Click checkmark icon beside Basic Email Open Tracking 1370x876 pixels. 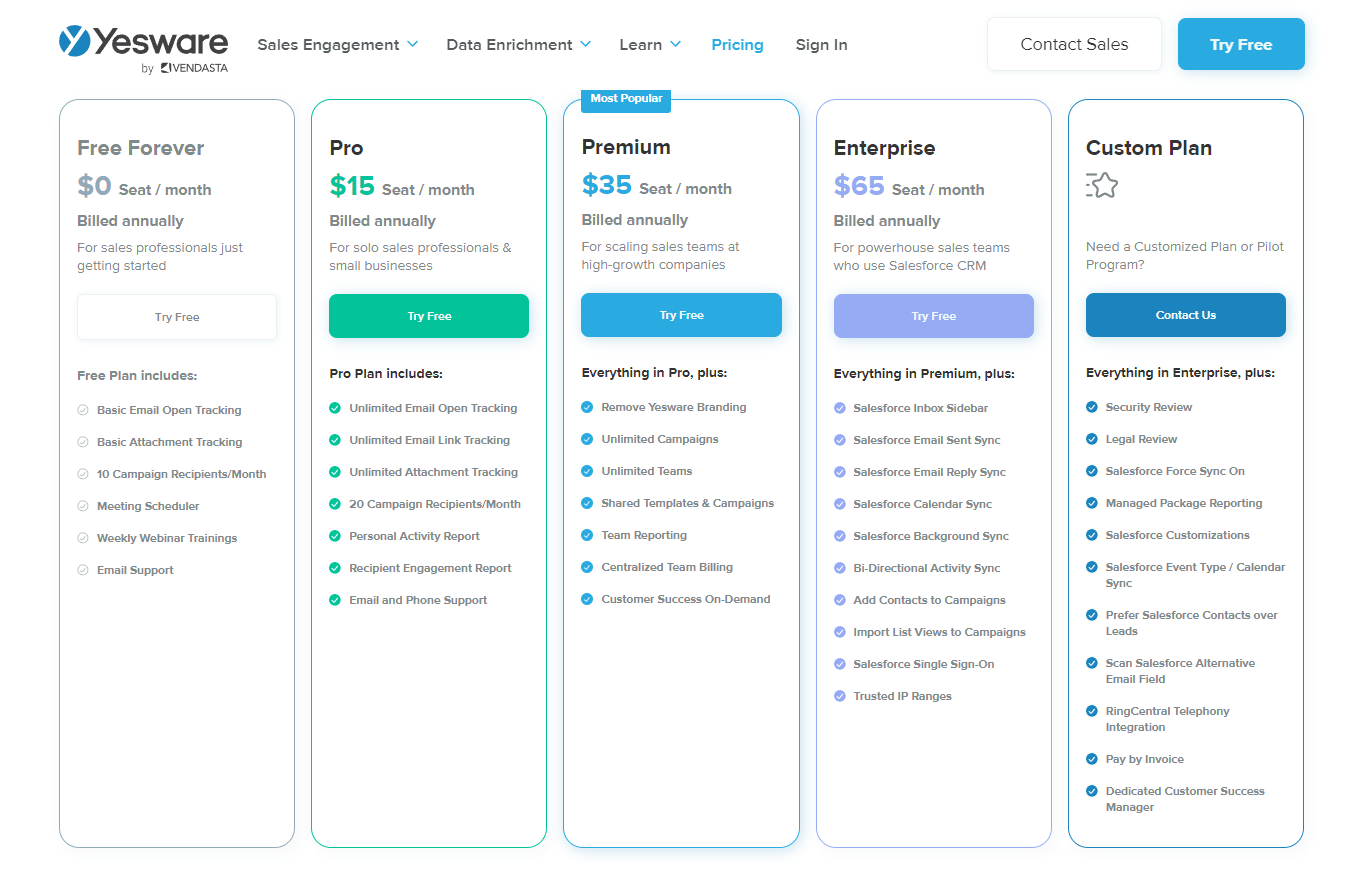coord(83,410)
